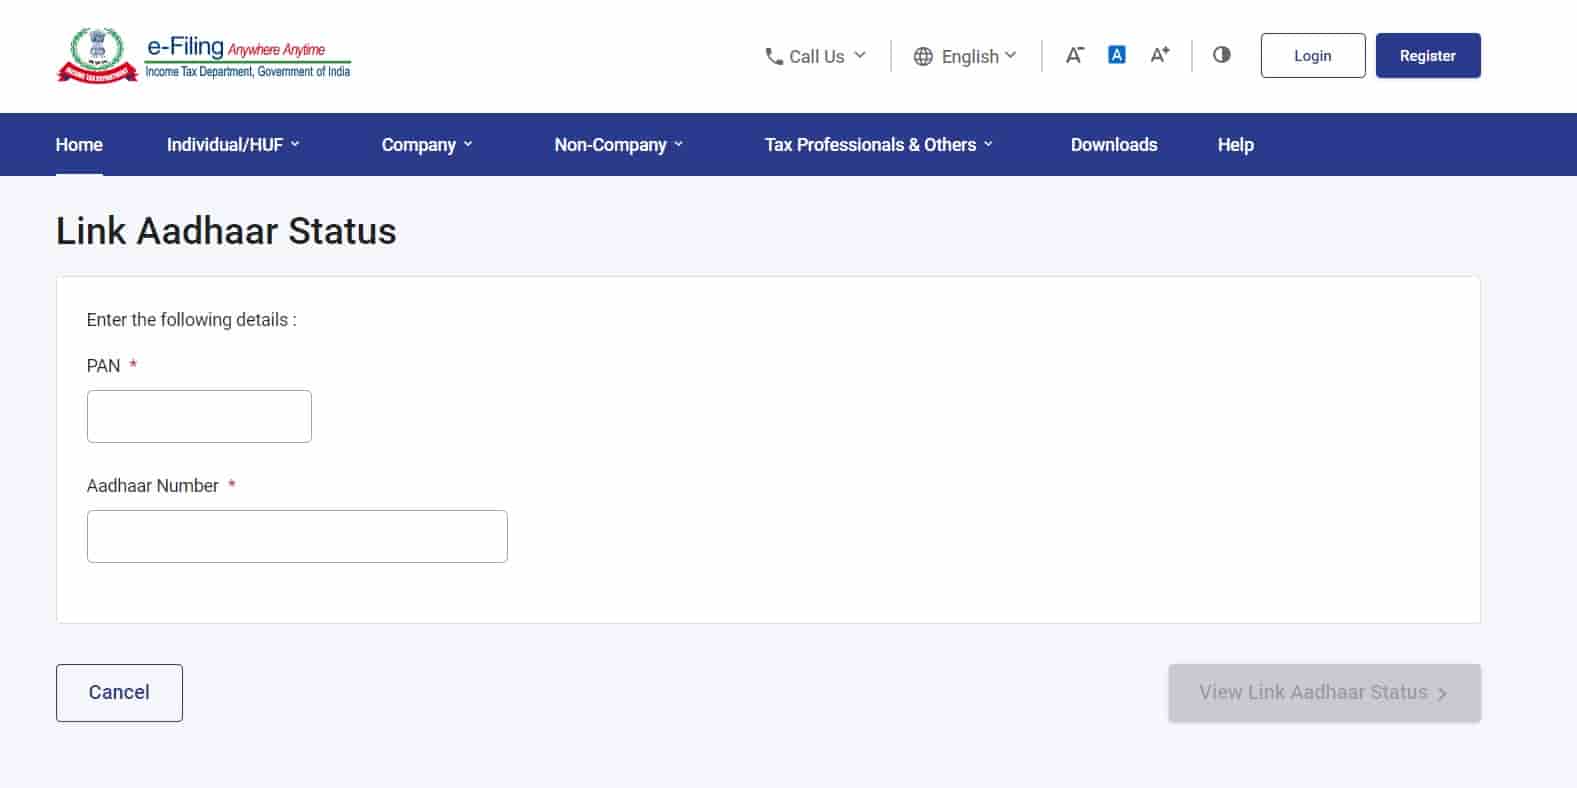Go to the Home tab
The width and height of the screenshot is (1577, 788).
pos(79,145)
